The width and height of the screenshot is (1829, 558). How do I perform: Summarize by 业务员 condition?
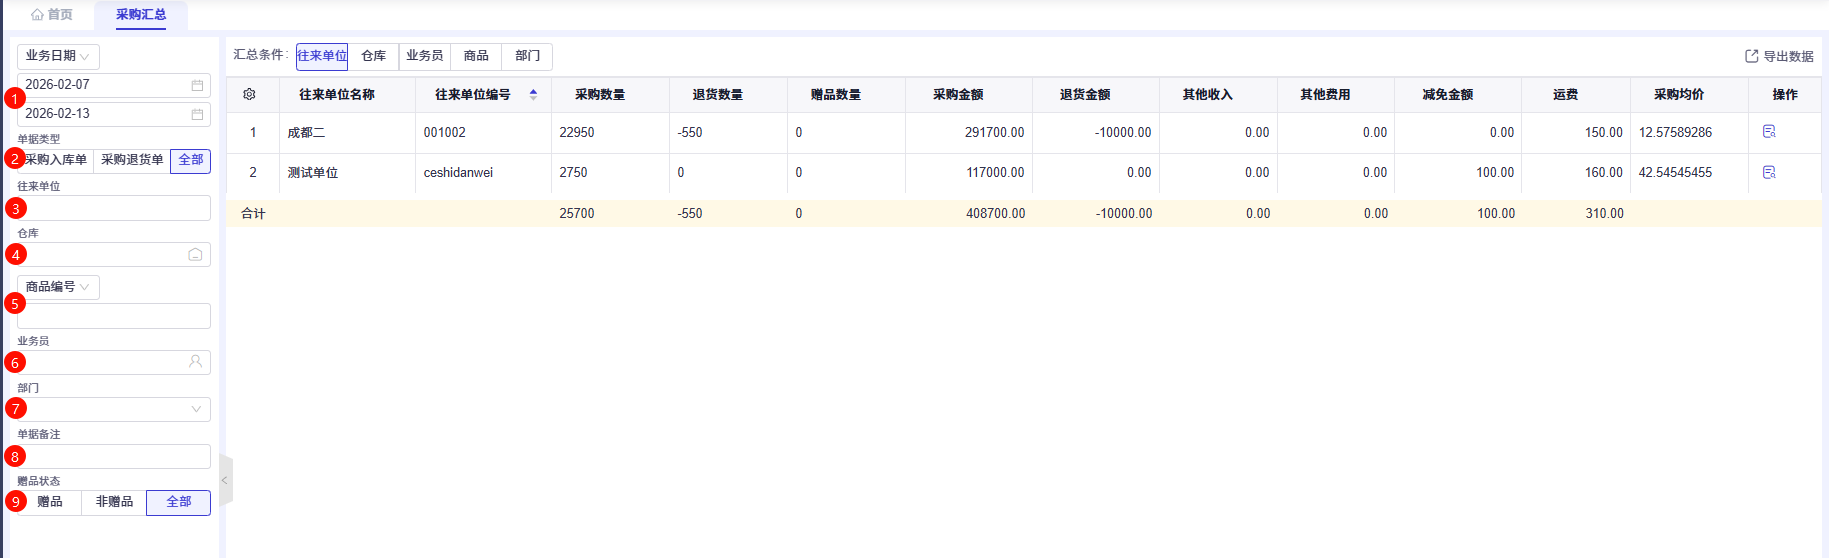pyautogui.click(x=425, y=56)
